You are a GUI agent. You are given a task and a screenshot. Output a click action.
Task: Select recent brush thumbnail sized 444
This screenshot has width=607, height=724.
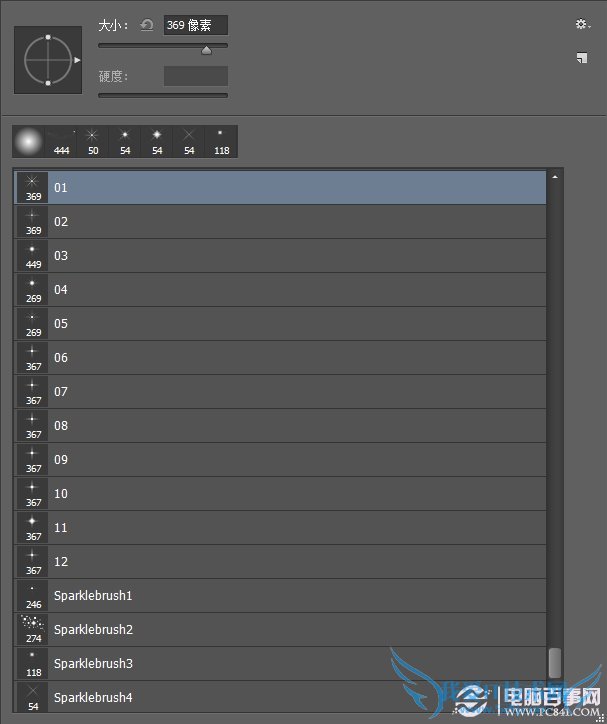(61, 141)
